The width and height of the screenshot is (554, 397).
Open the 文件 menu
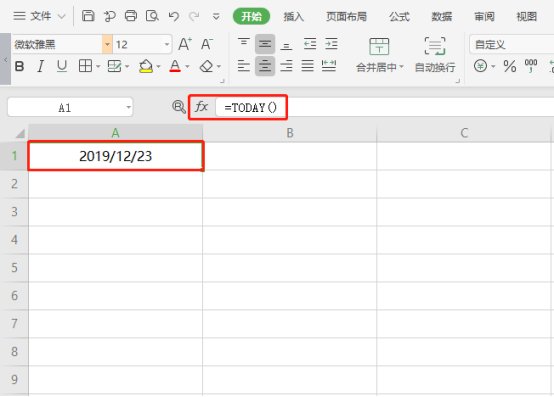(40, 16)
